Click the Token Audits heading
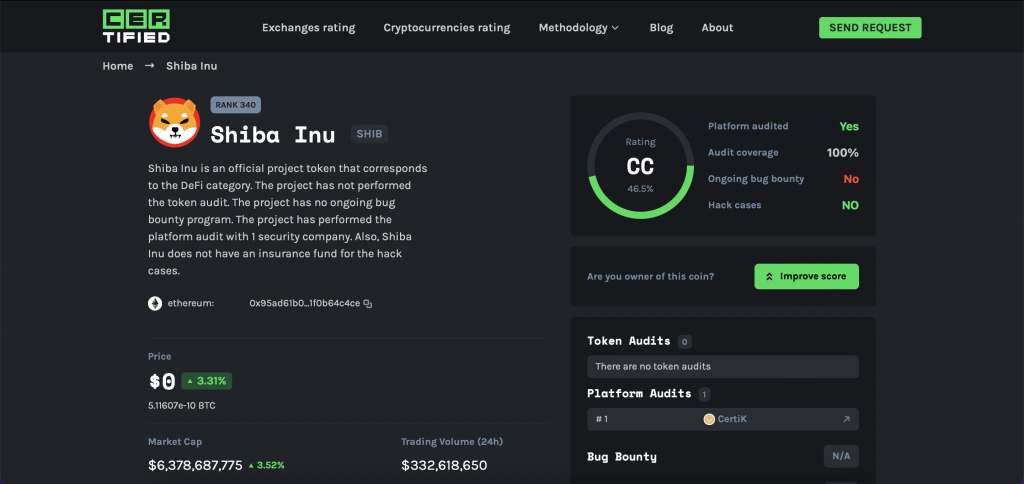 pos(628,341)
